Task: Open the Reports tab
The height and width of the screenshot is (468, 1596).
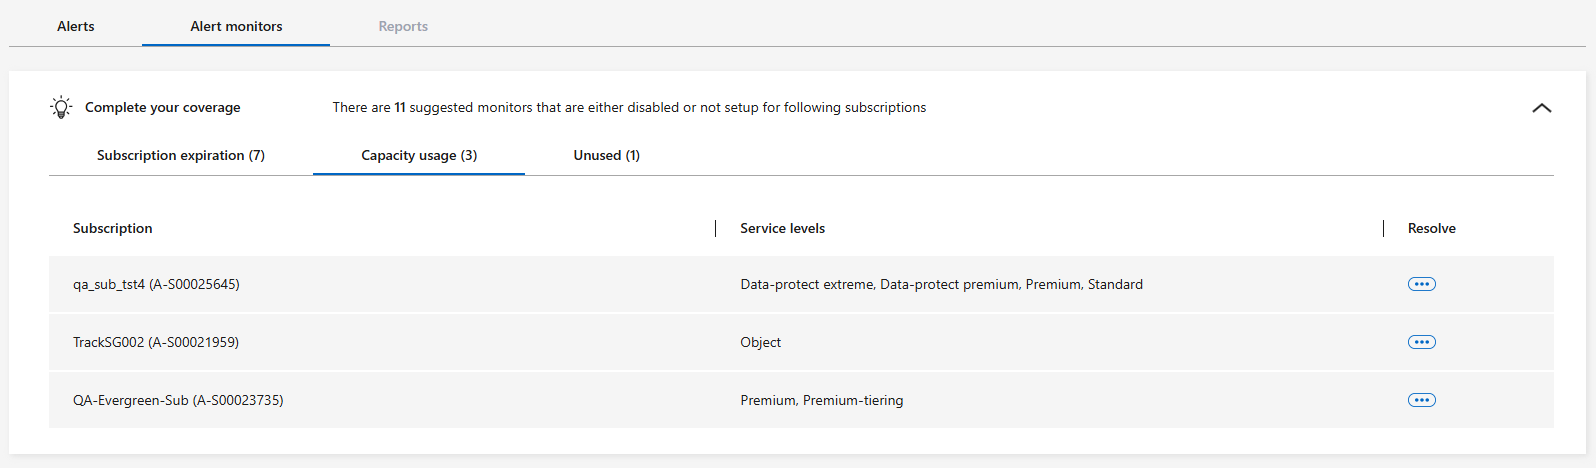Action: (x=403, y=26)
